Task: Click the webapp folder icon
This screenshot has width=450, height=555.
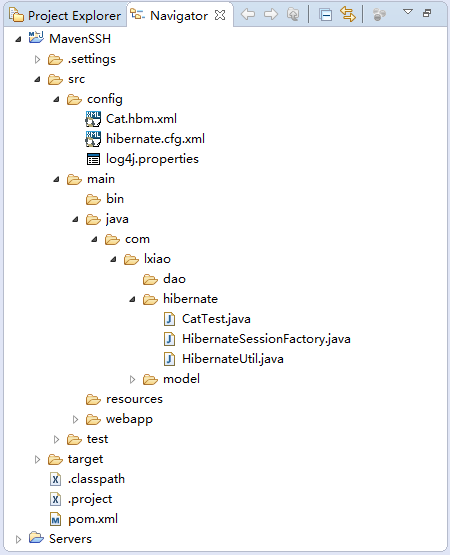Action: (93, 419)
